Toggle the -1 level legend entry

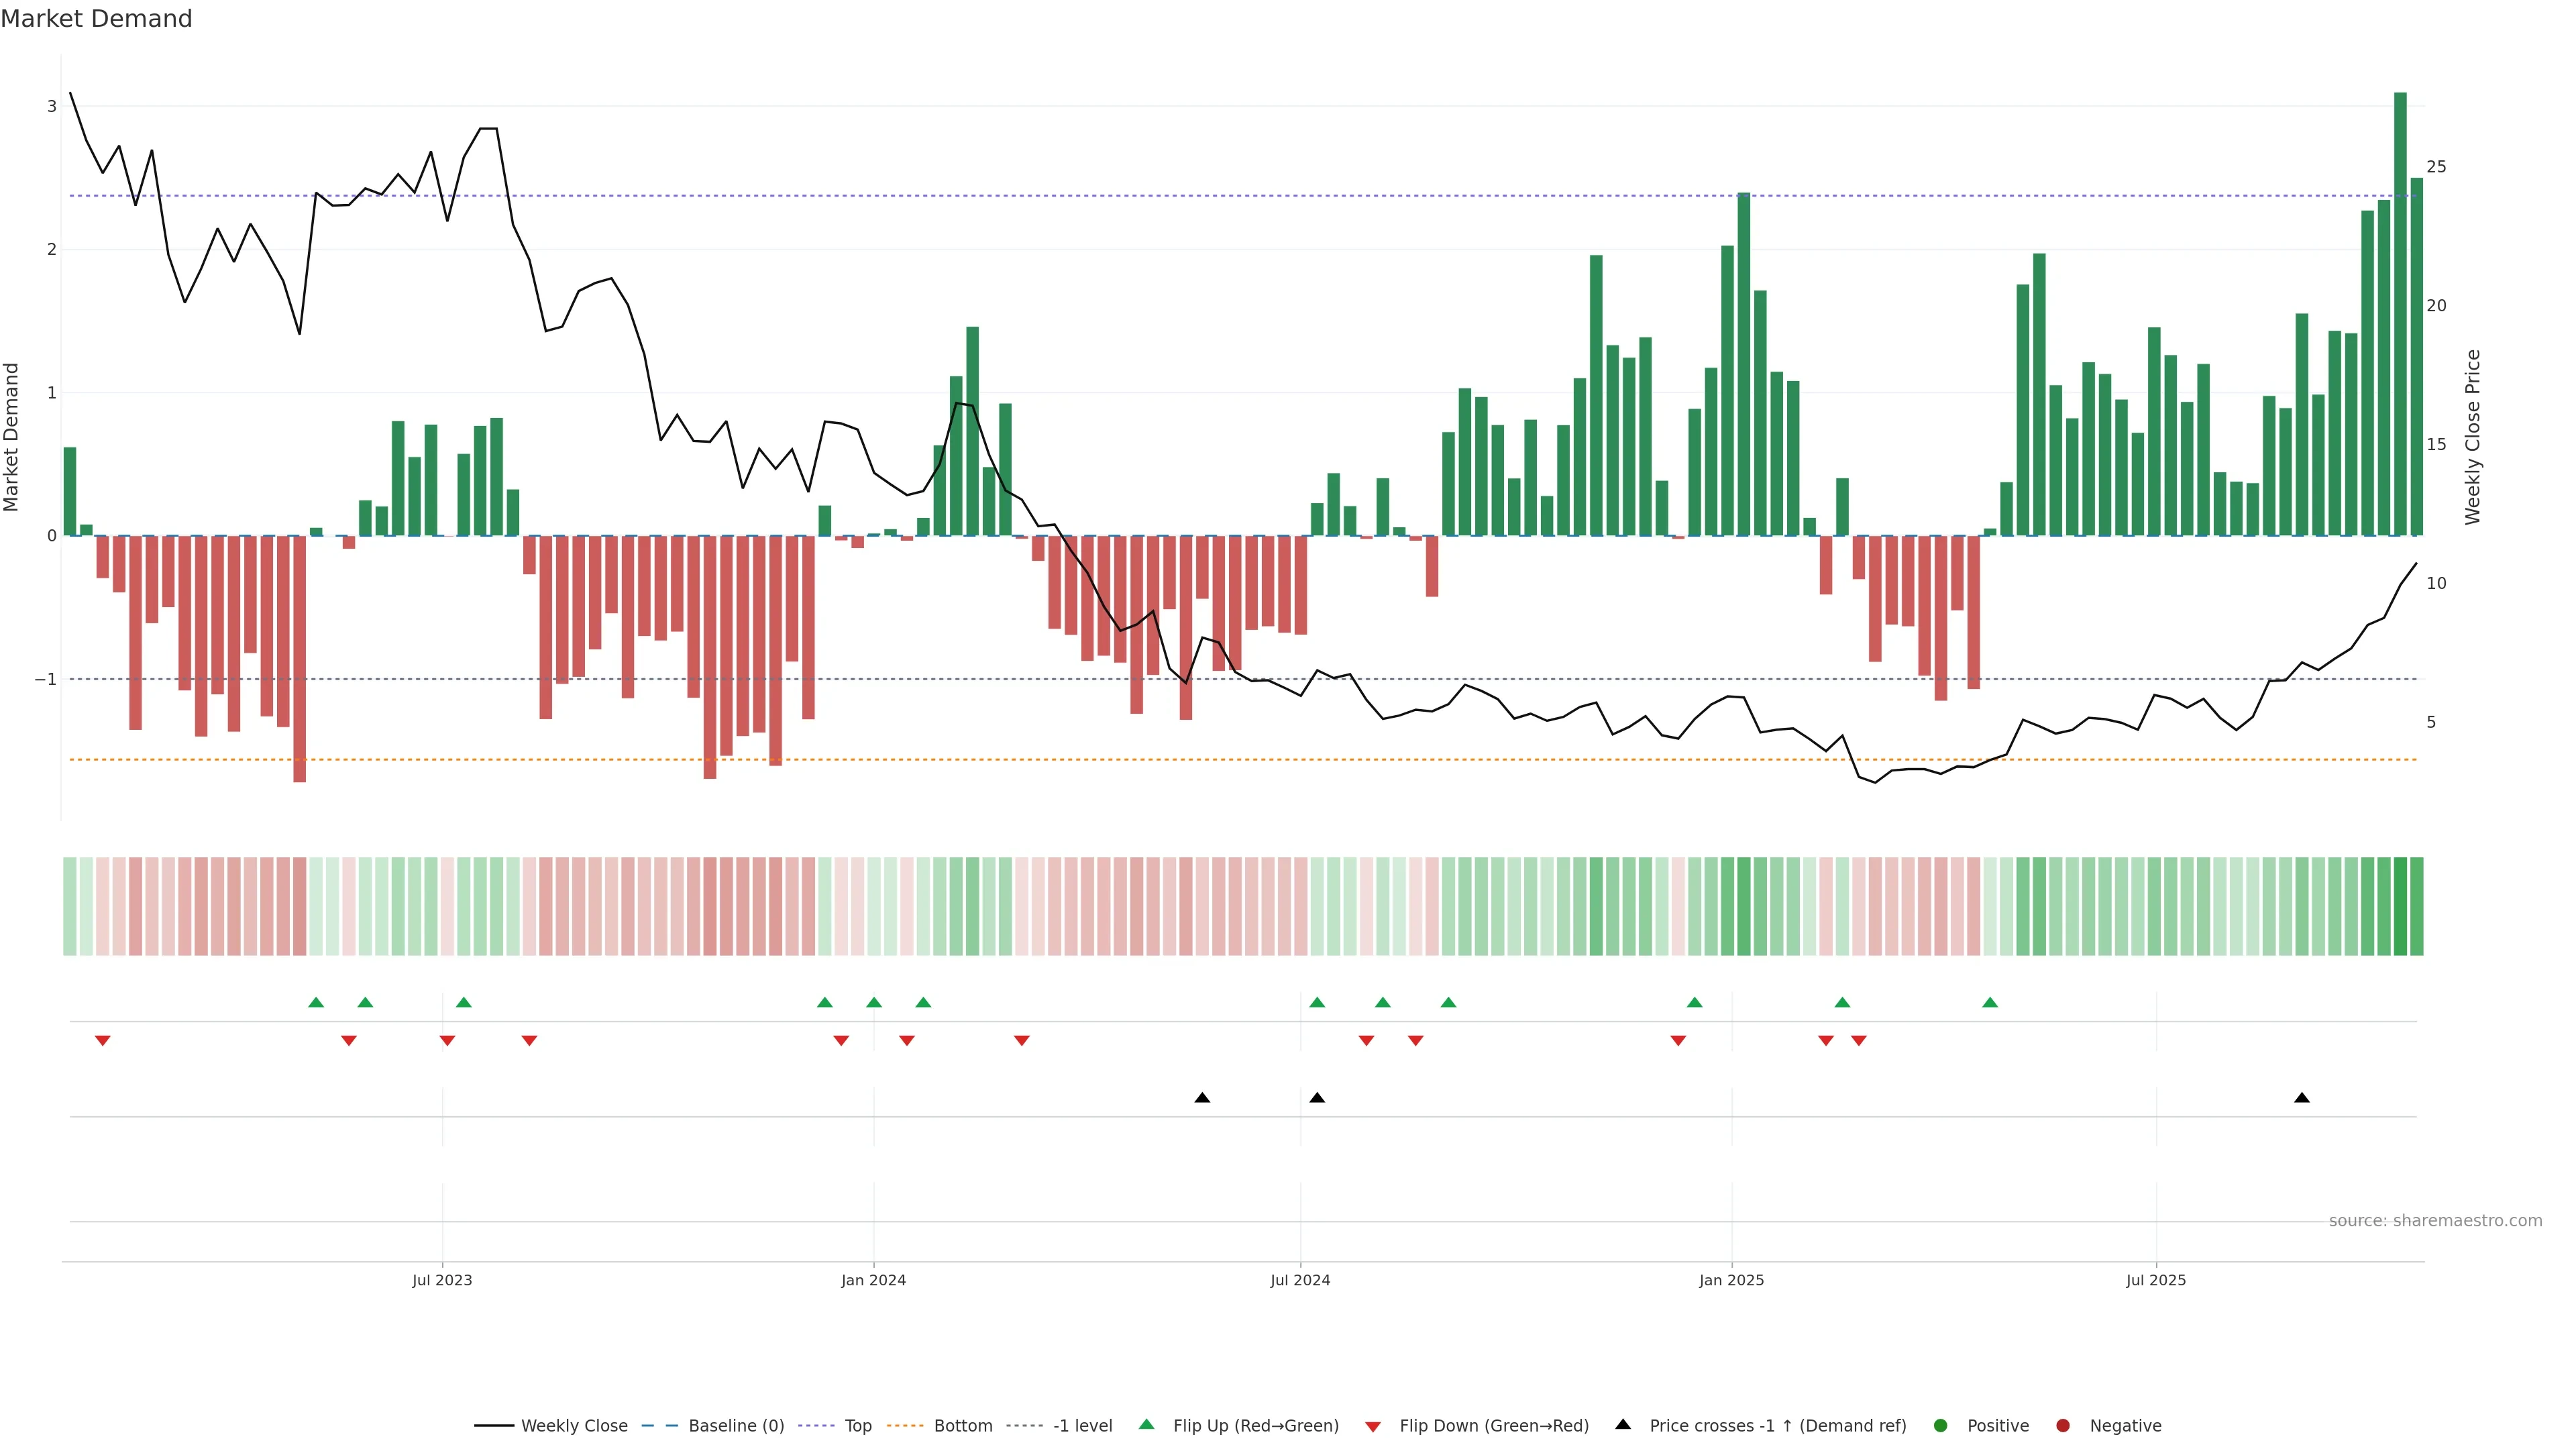(1082, 1425)
